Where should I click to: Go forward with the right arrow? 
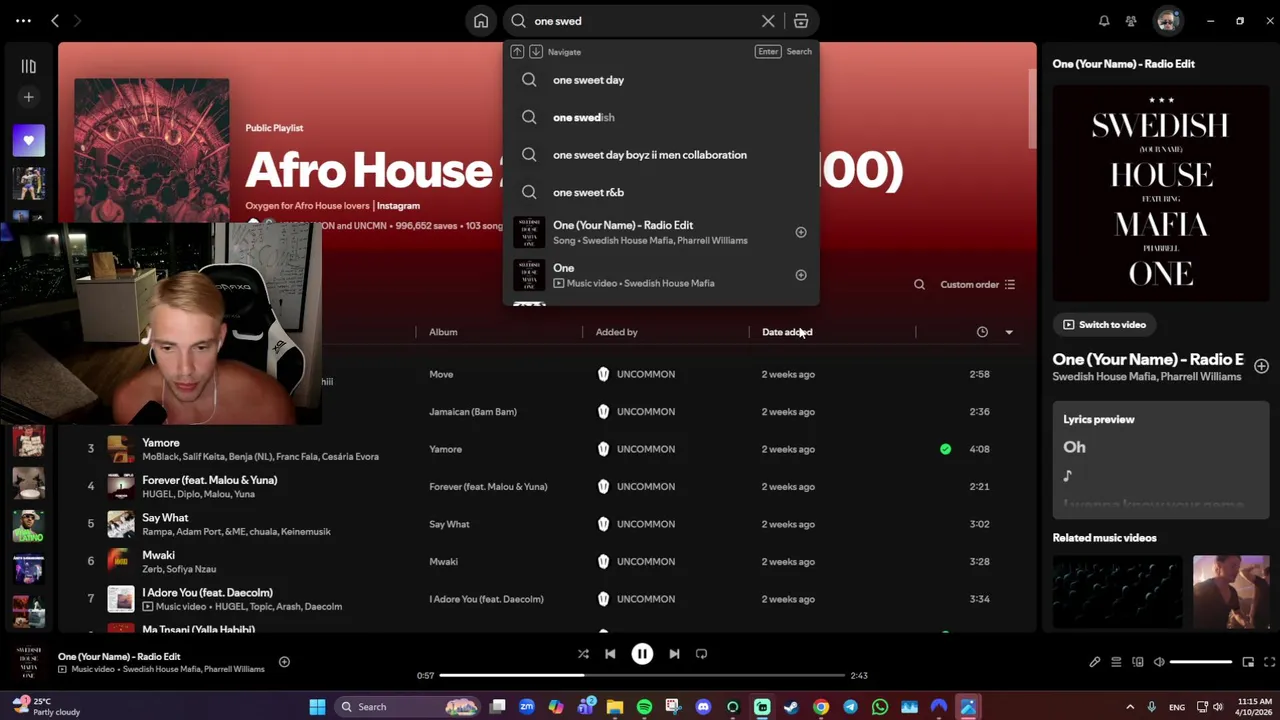(x=77, y=21)
